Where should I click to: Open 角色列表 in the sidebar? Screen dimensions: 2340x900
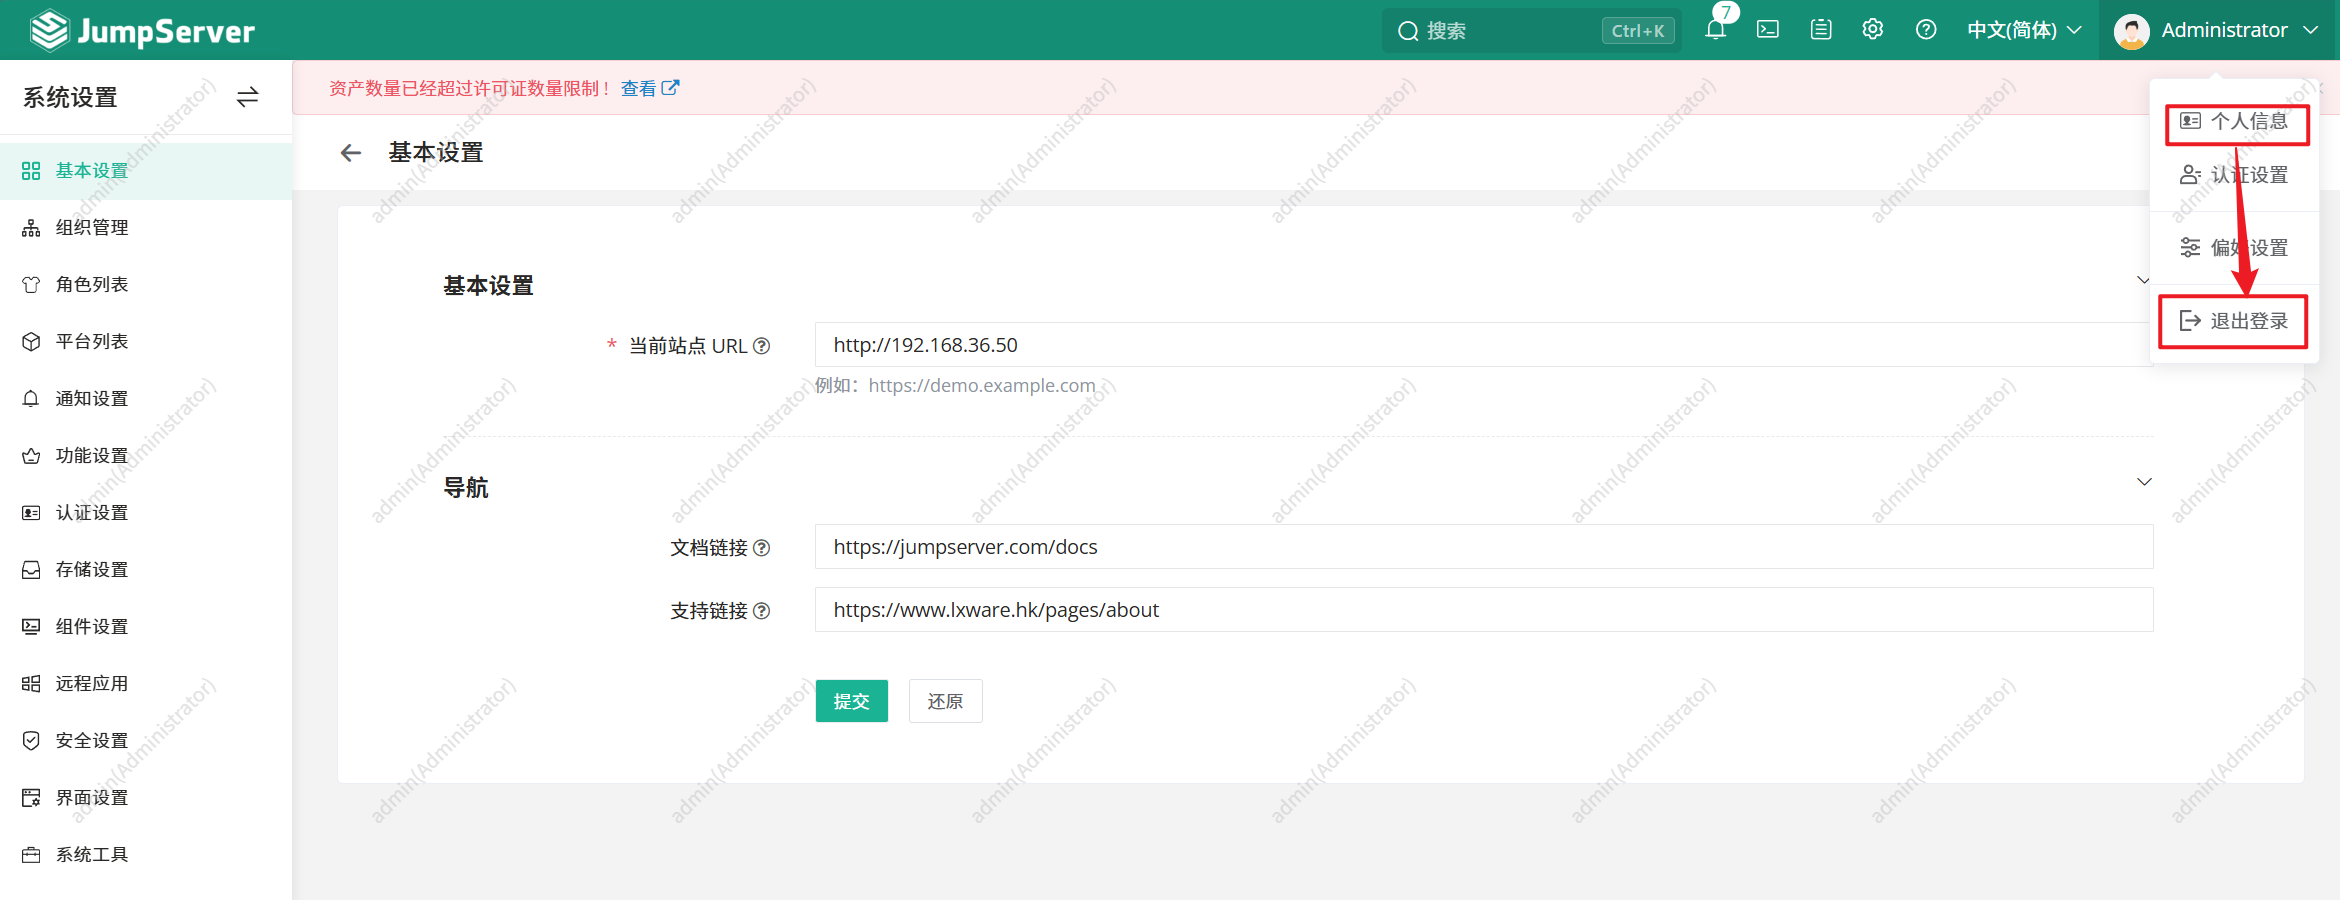(146, 285)
